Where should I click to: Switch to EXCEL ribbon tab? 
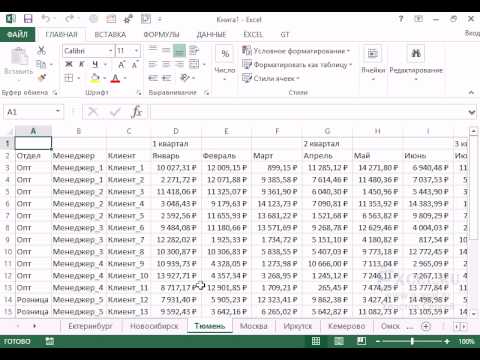[253, 35]
